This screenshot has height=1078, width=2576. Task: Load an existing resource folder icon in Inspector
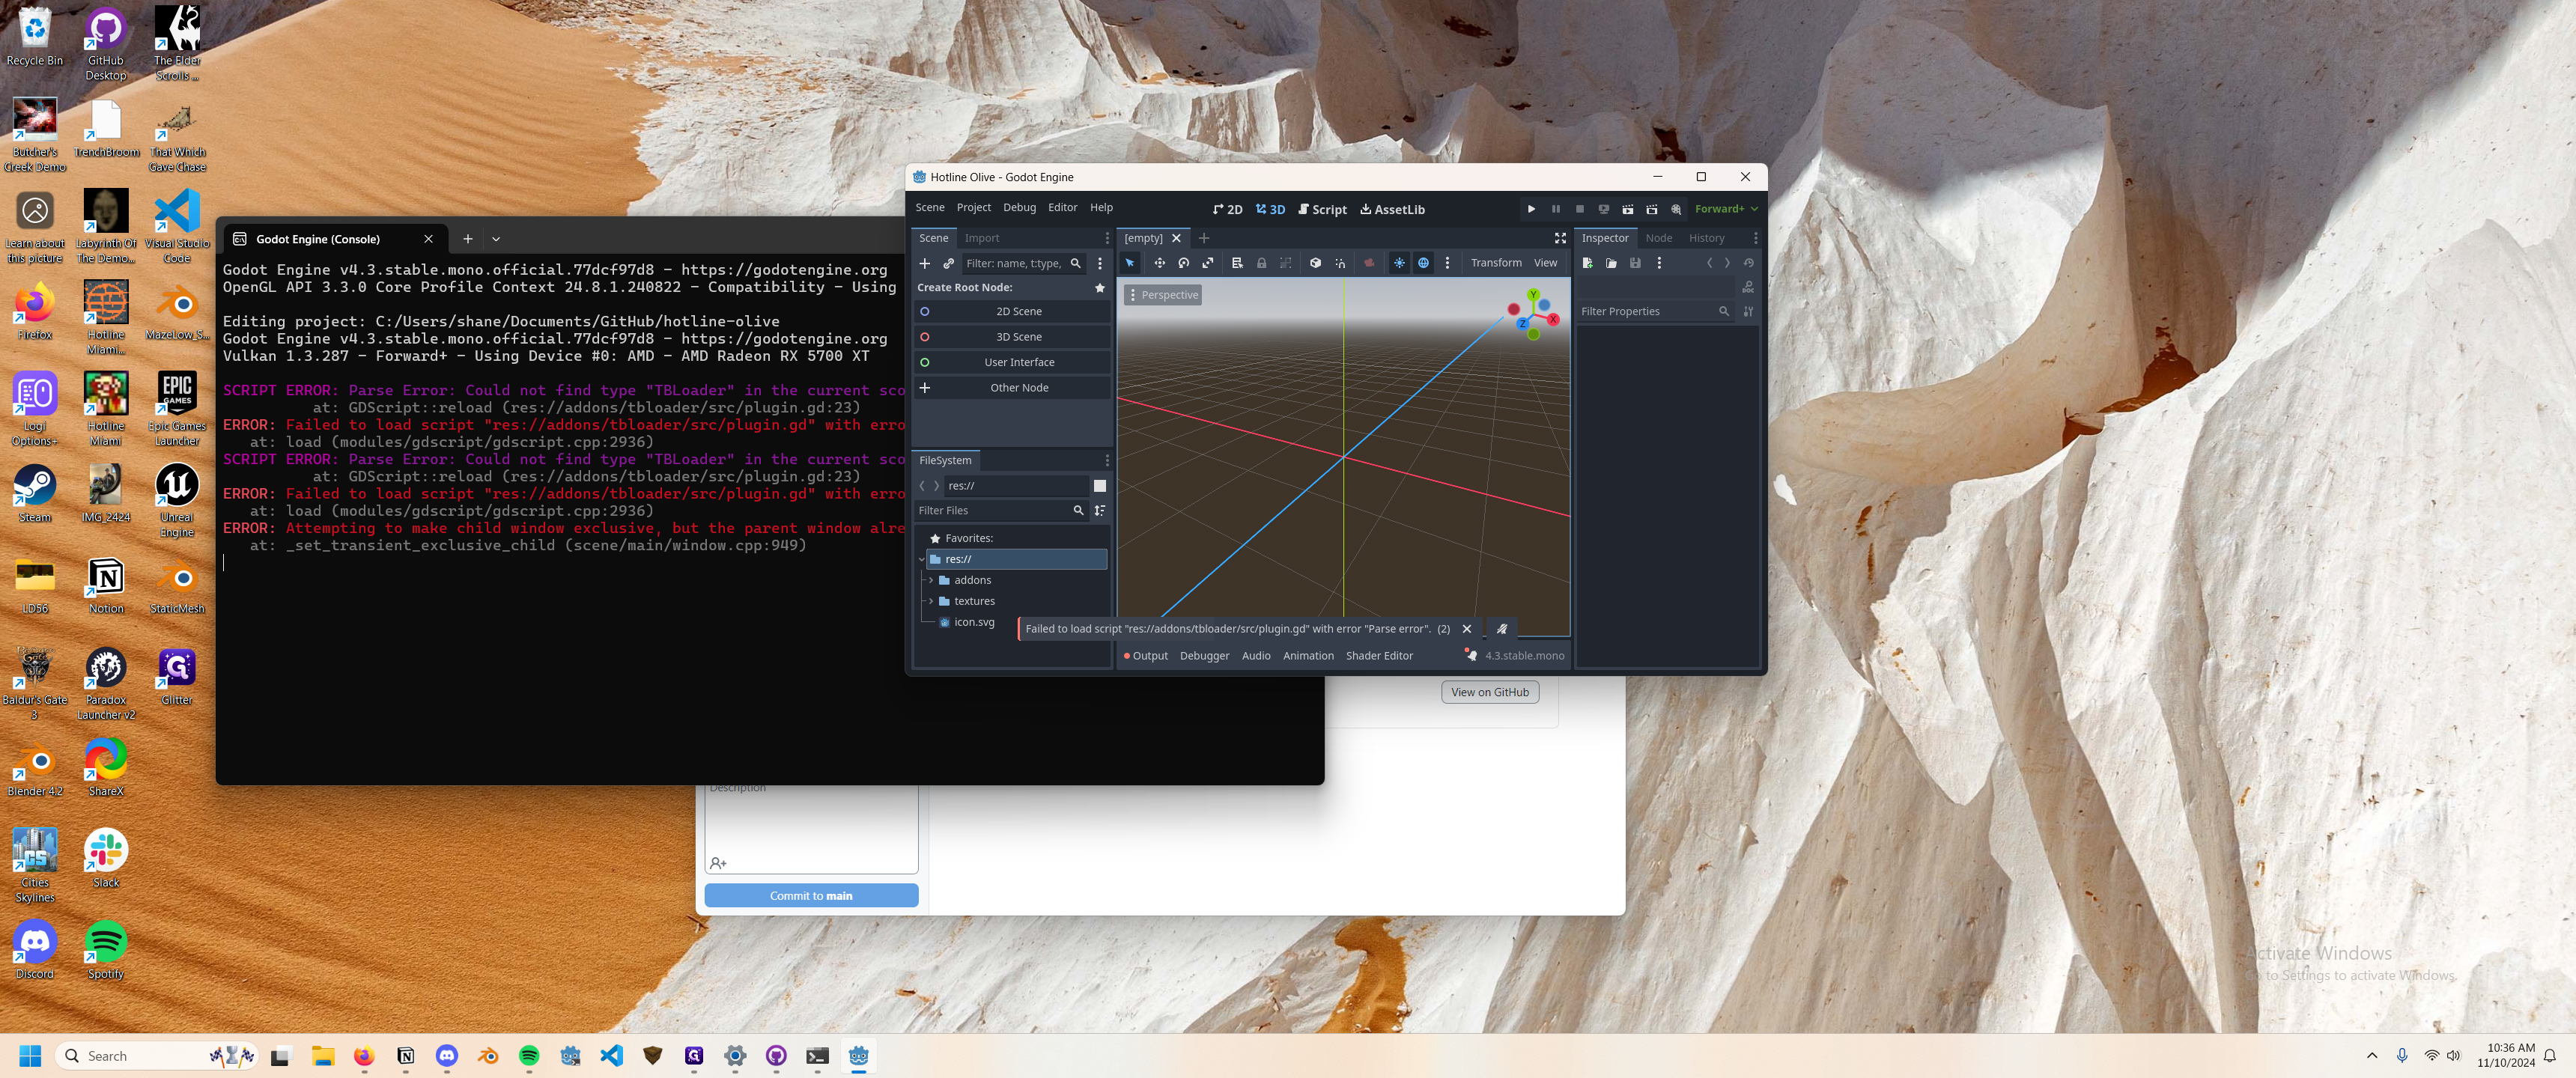coord(1611,264)
